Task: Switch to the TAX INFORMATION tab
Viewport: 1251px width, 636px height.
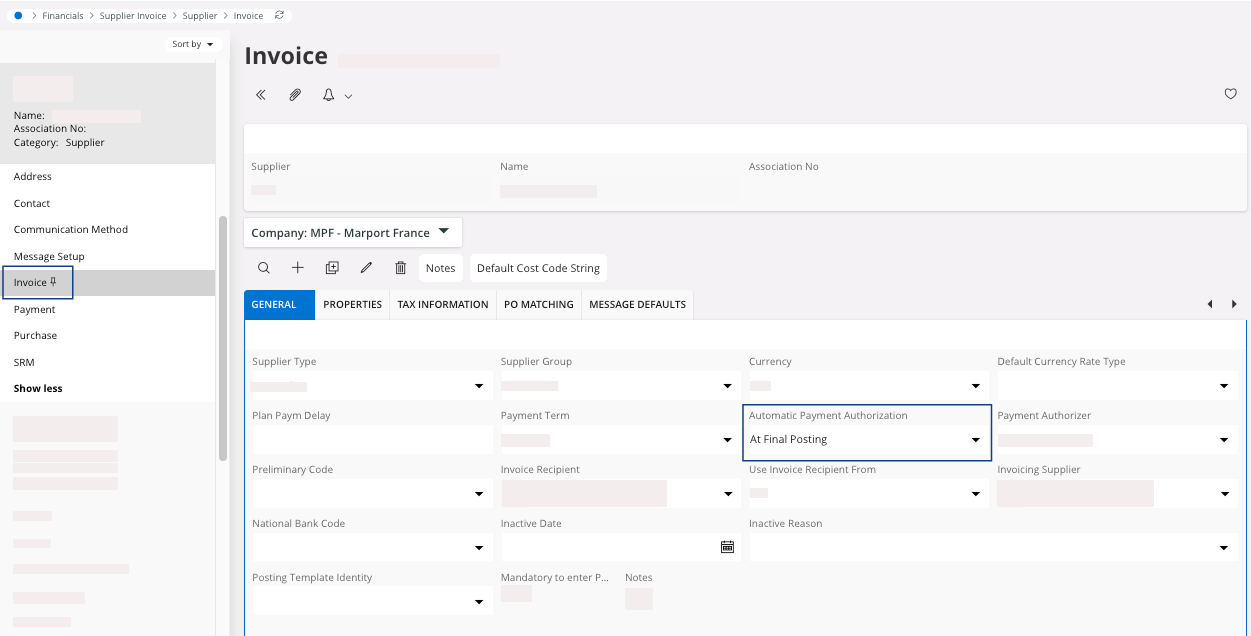Action: (443, 305)
